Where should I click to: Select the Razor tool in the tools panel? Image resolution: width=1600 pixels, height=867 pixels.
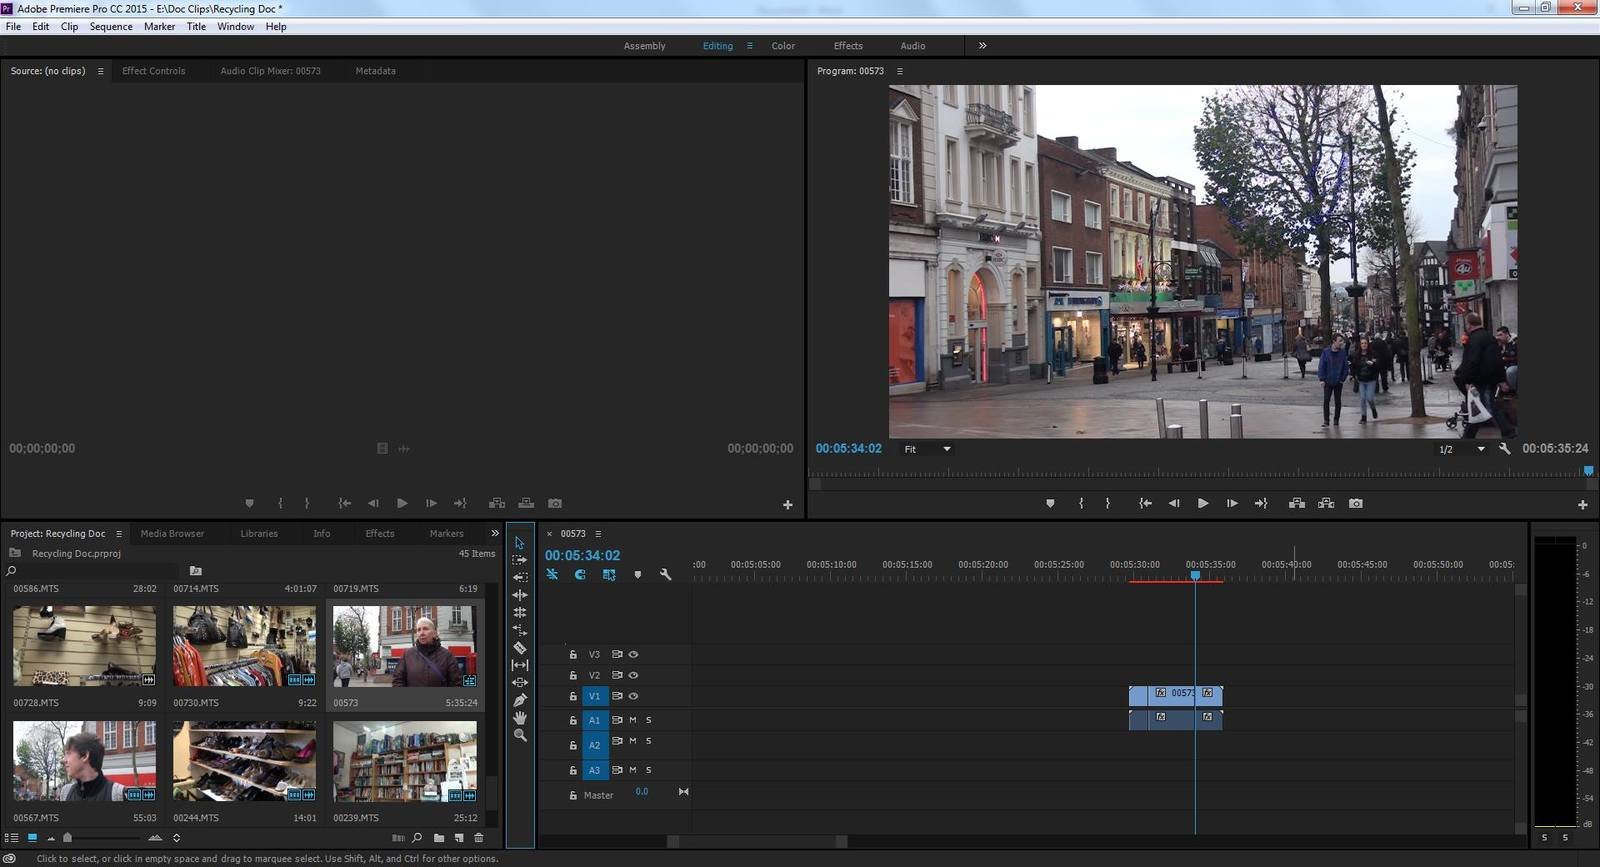(x=520, y=647)
